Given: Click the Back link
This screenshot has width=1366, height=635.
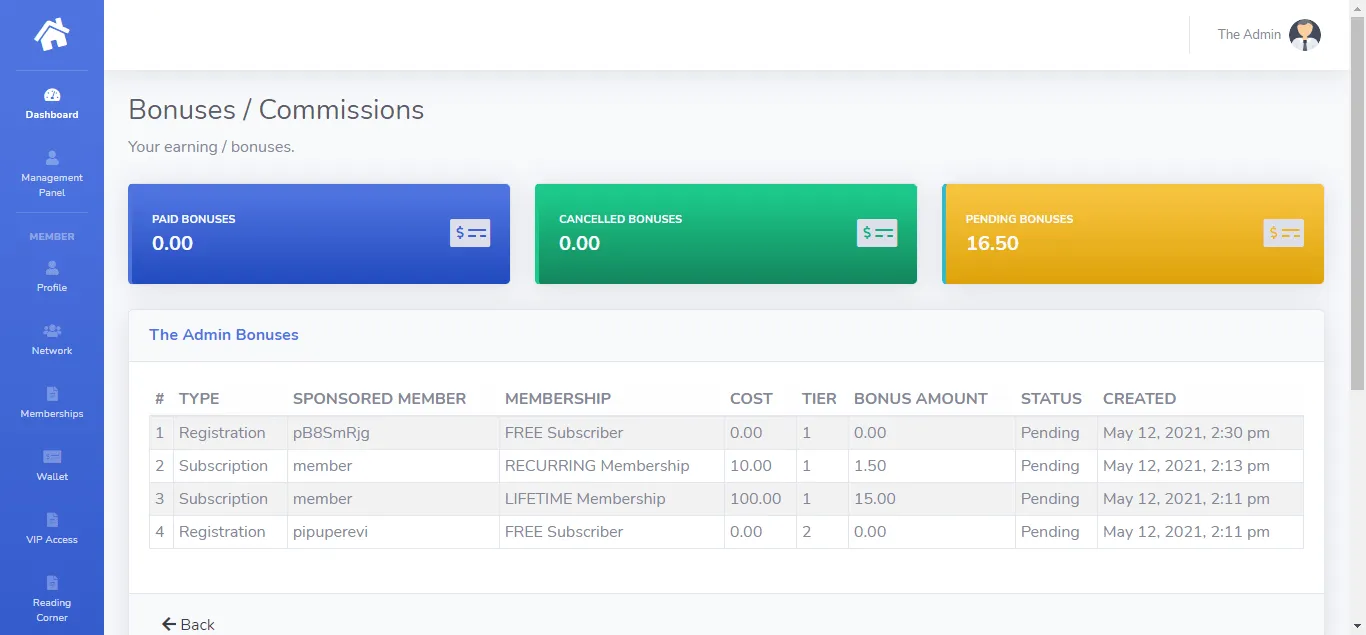Looking at the screenshot, I should [188, 624].
